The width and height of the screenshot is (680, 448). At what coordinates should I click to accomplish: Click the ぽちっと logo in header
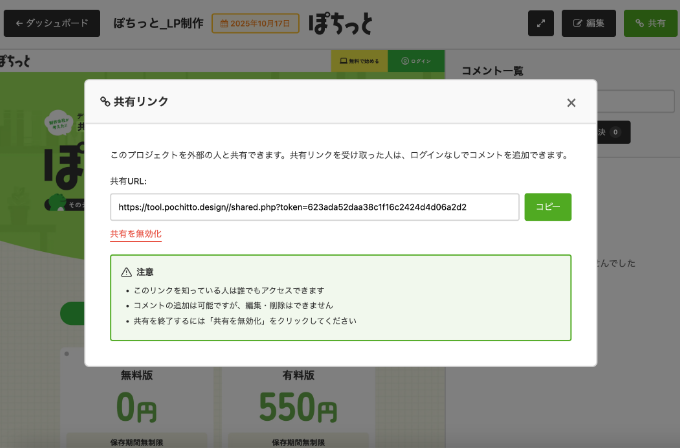coord(343,22)
